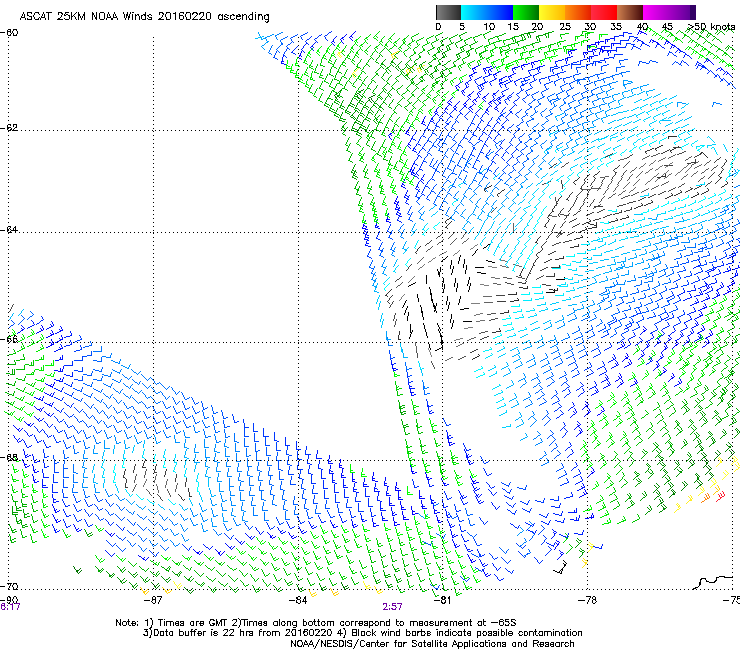Screen dimensions: 740x650
Task: Click the brown 35-40 knots legend swatch
Action: tap(630, 12)
